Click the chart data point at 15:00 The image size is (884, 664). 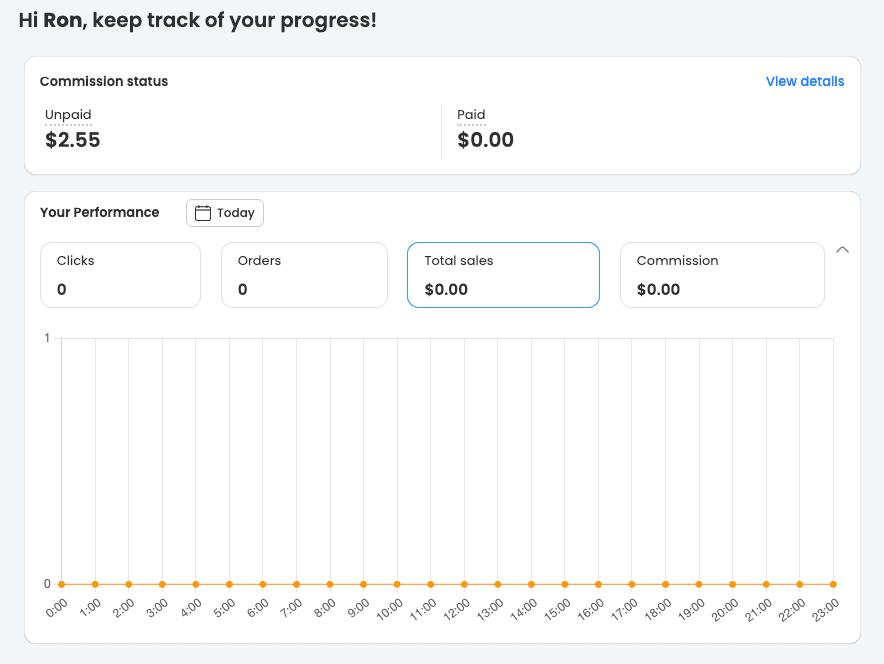(x=565, y=584)
